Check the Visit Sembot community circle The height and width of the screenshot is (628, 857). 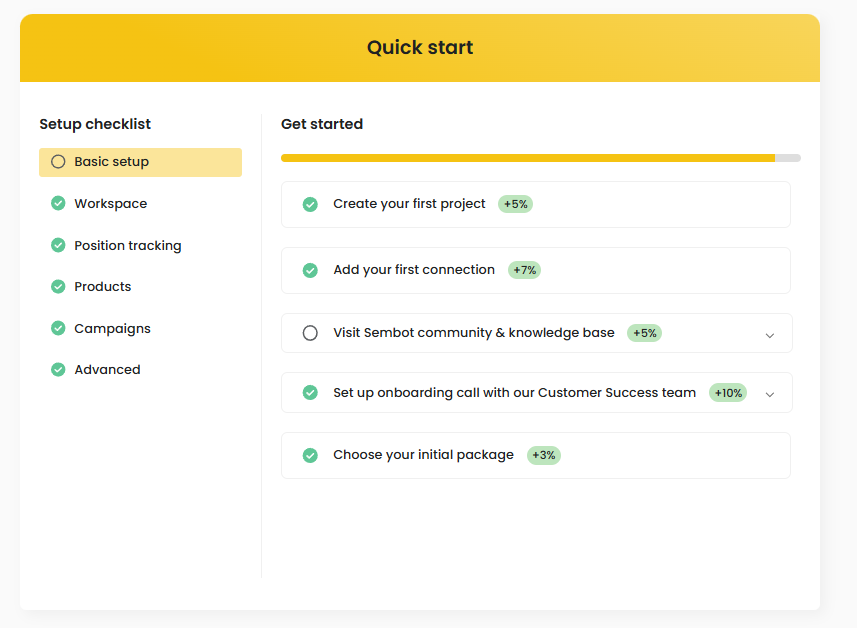[310, 333]
